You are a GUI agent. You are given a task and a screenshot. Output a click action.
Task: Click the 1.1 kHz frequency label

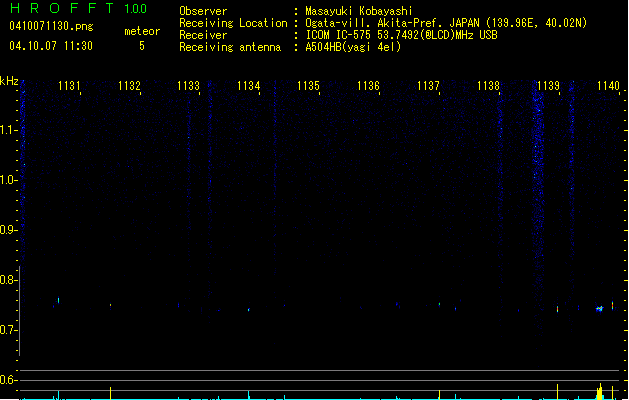[8, 130]
